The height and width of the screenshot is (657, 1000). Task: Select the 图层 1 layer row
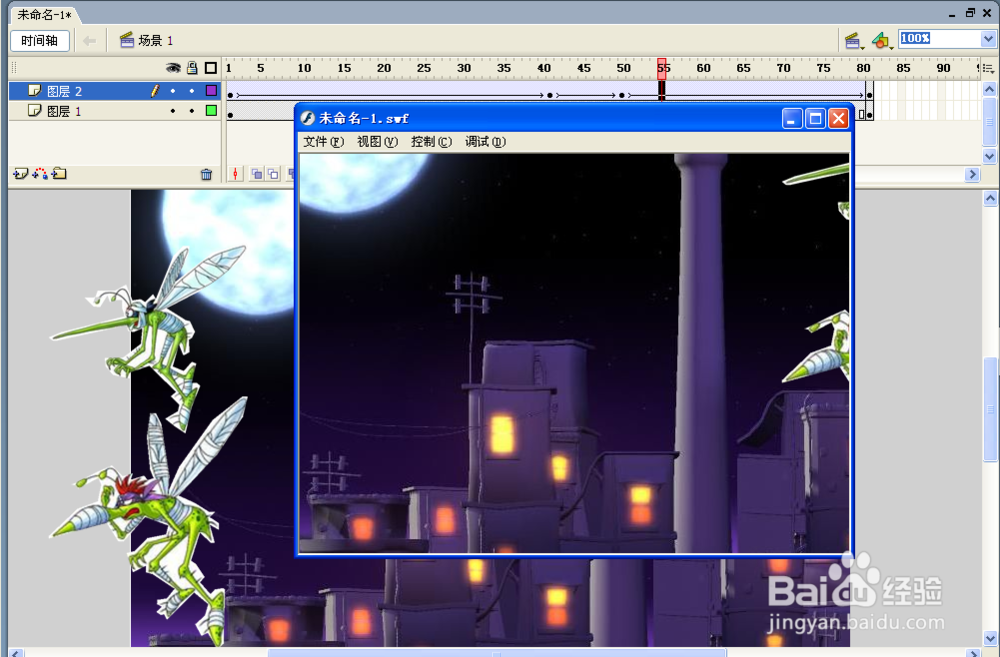[x=115, y=111]
